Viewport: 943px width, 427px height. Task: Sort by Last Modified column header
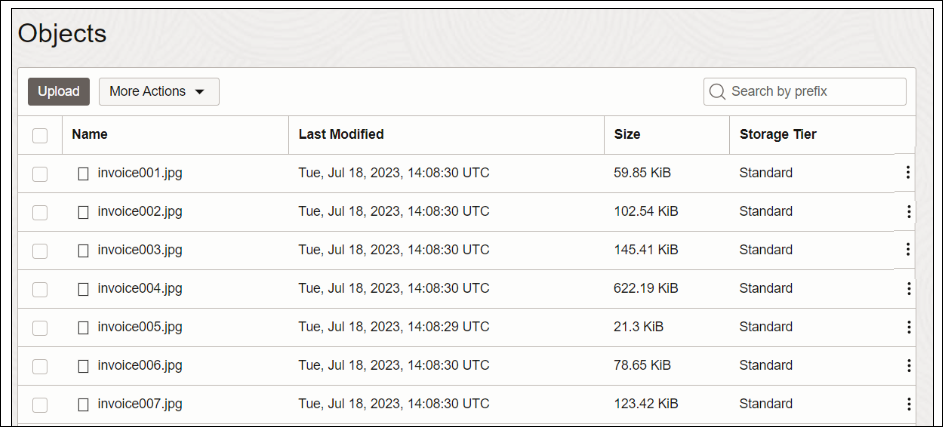341,134
